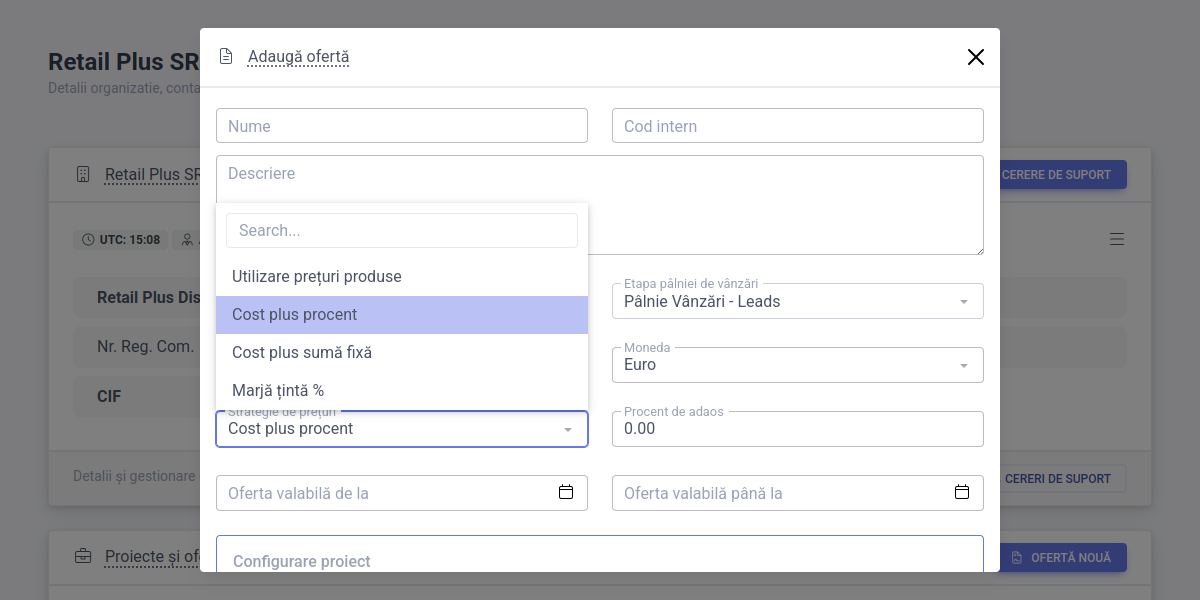Viewport: 1200px width, 600px height.
Task: Expand the Etapa pâlniei de vânzări dropdown
Action: click(x=964, y=302)
